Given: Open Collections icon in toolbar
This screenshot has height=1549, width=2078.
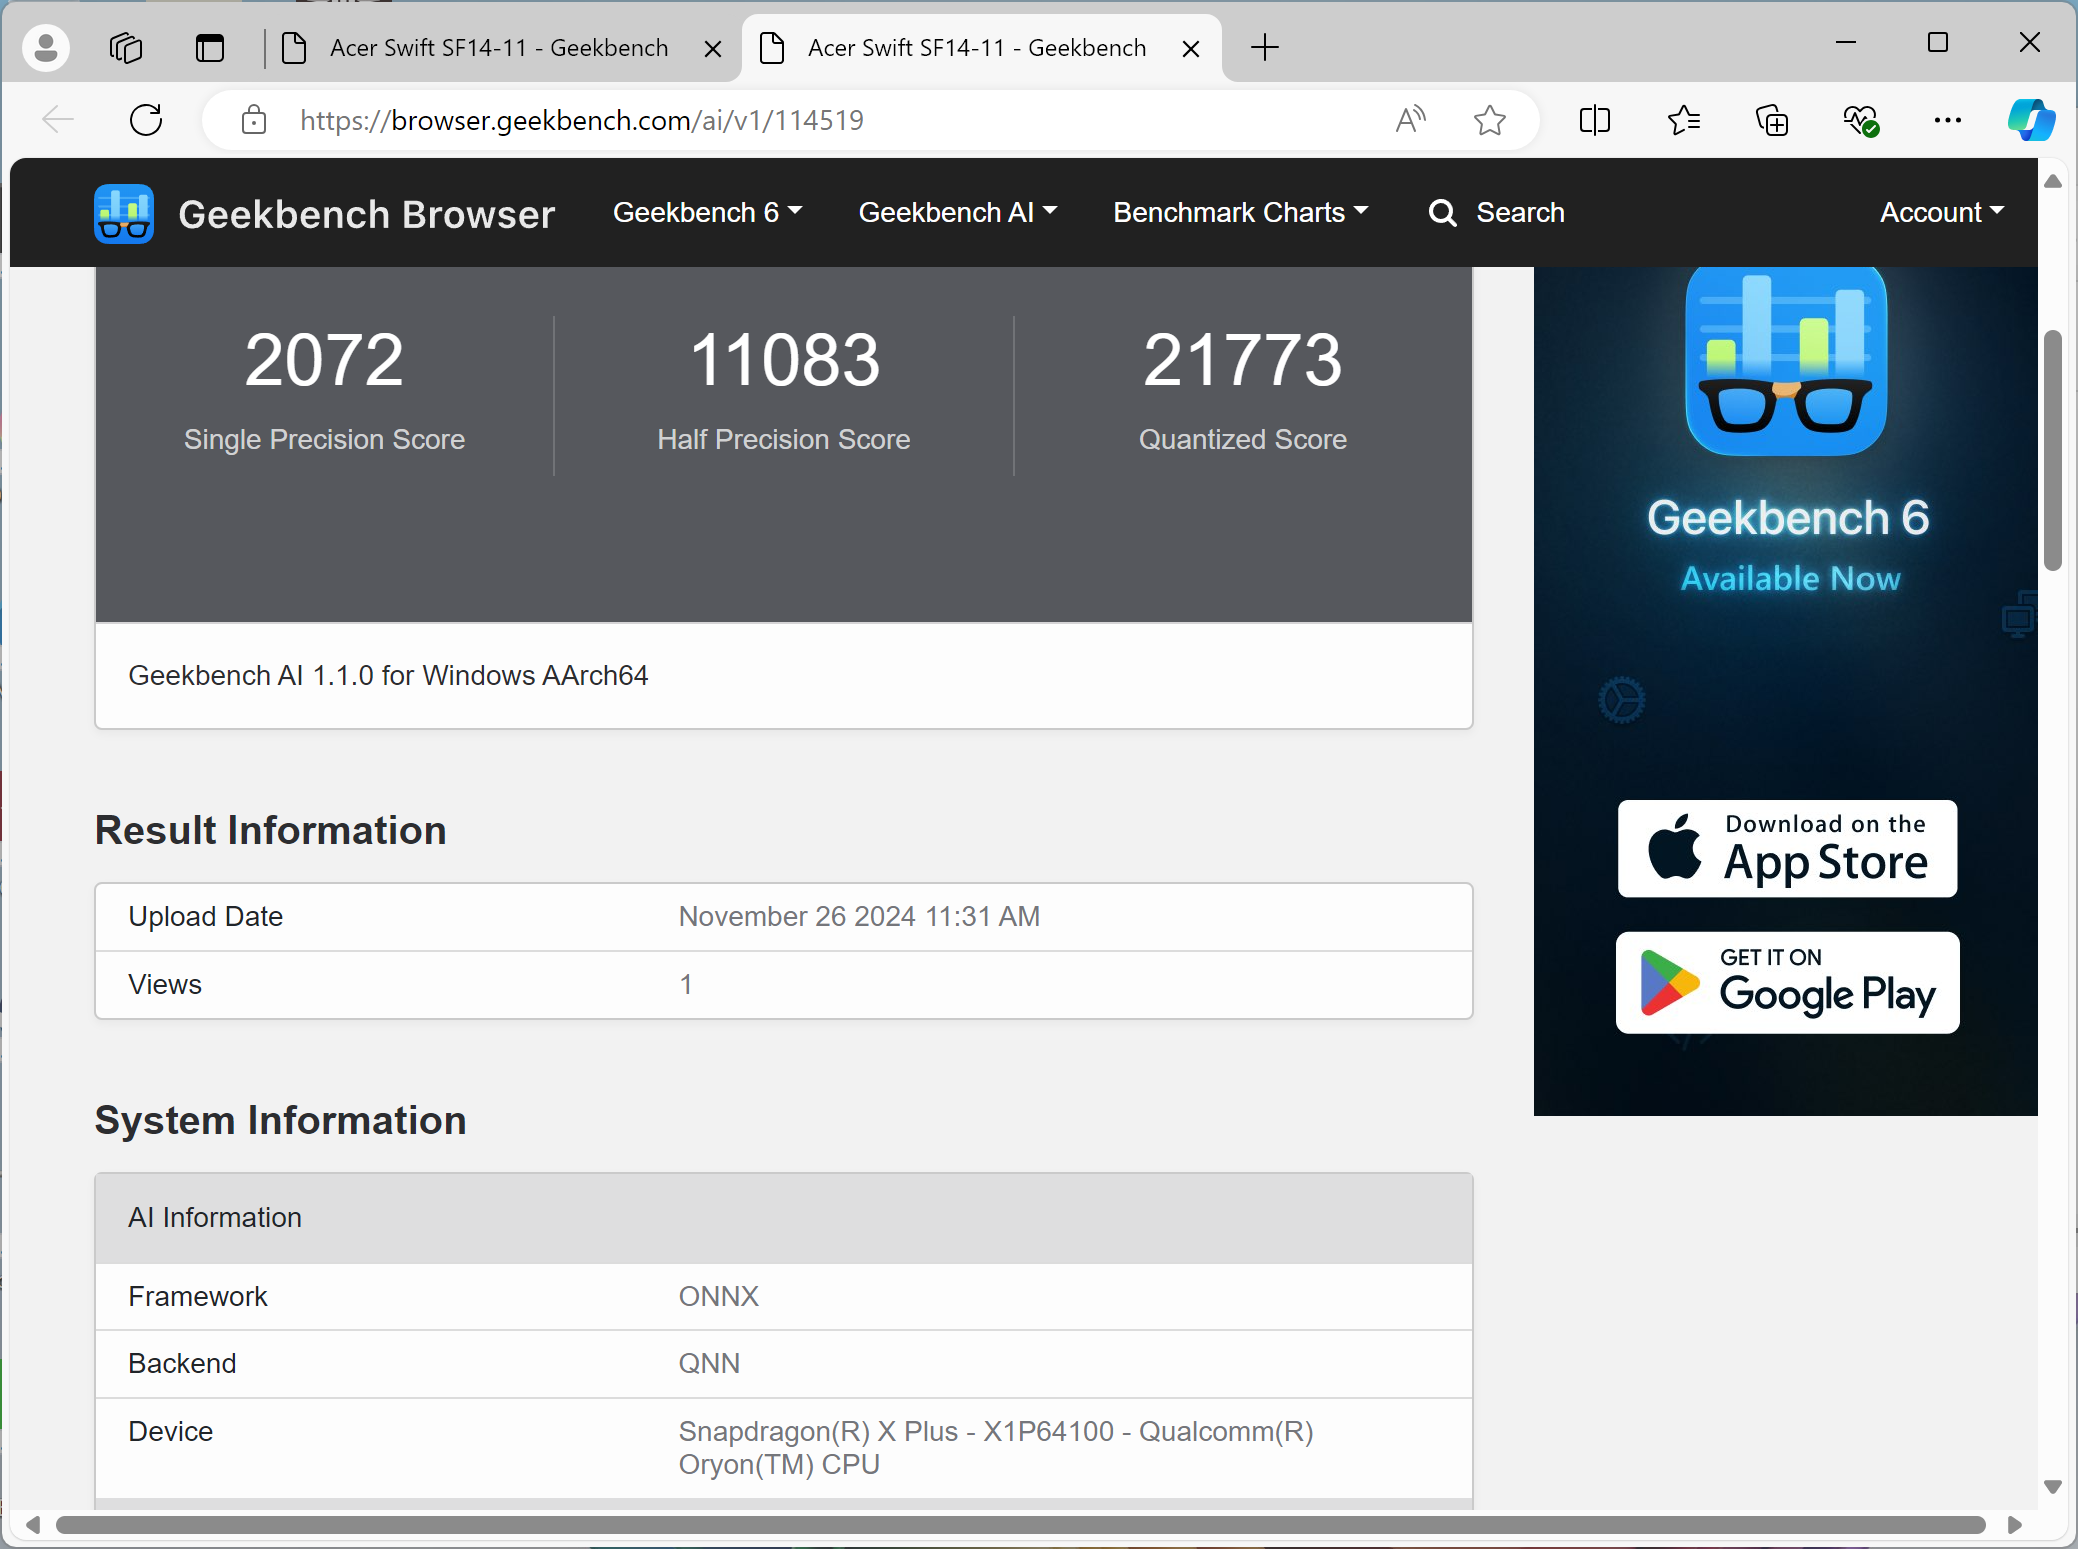Looking at the screenshot, I should pos(1772,120).
